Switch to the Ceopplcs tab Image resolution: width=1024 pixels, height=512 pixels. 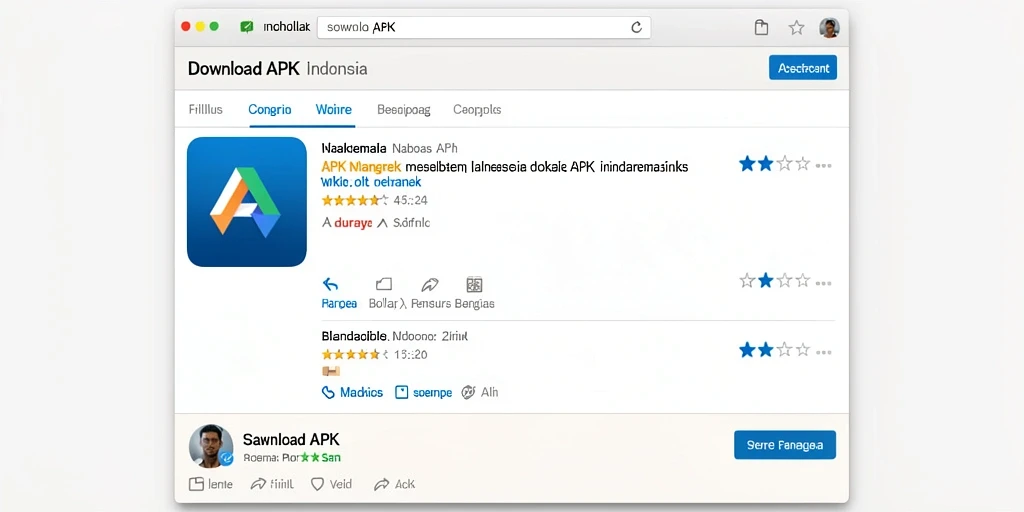tap(477, 110)
